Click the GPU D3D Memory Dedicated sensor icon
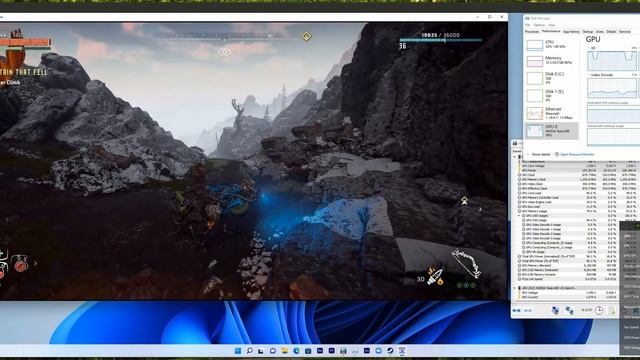Screen dimensions: 640x360 (x=519, y=270)
